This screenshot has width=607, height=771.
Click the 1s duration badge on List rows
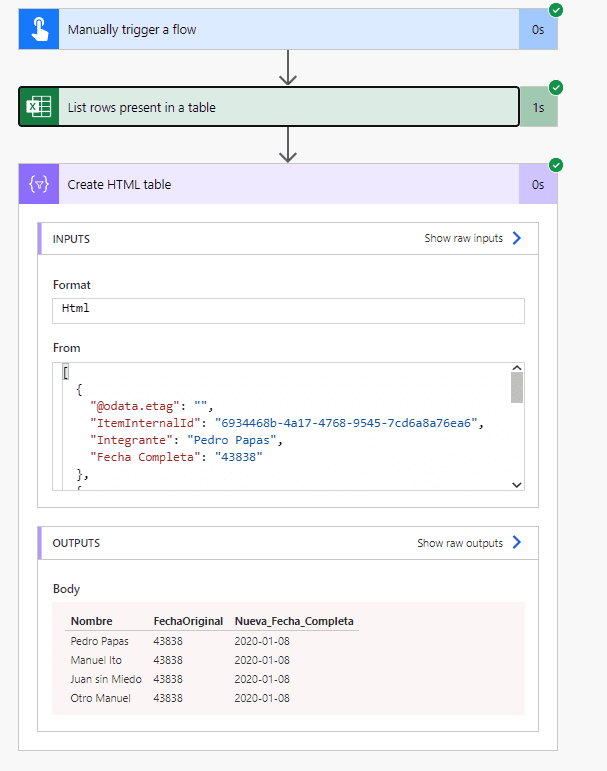[538, 107]
